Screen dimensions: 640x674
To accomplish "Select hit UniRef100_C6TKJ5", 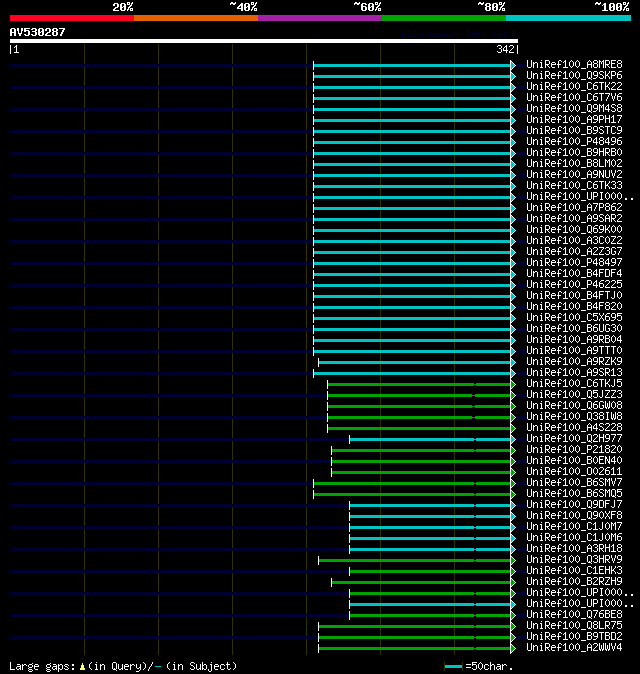I will pyautogui.click(x=574, y=383).
